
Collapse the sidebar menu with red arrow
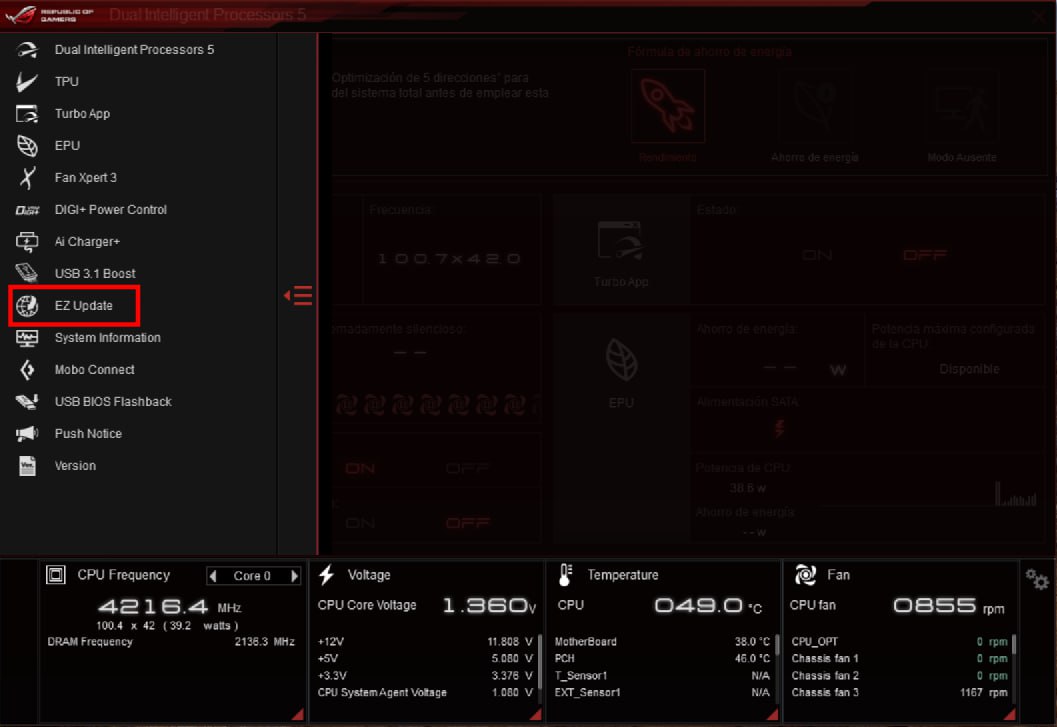coord(298,296)
